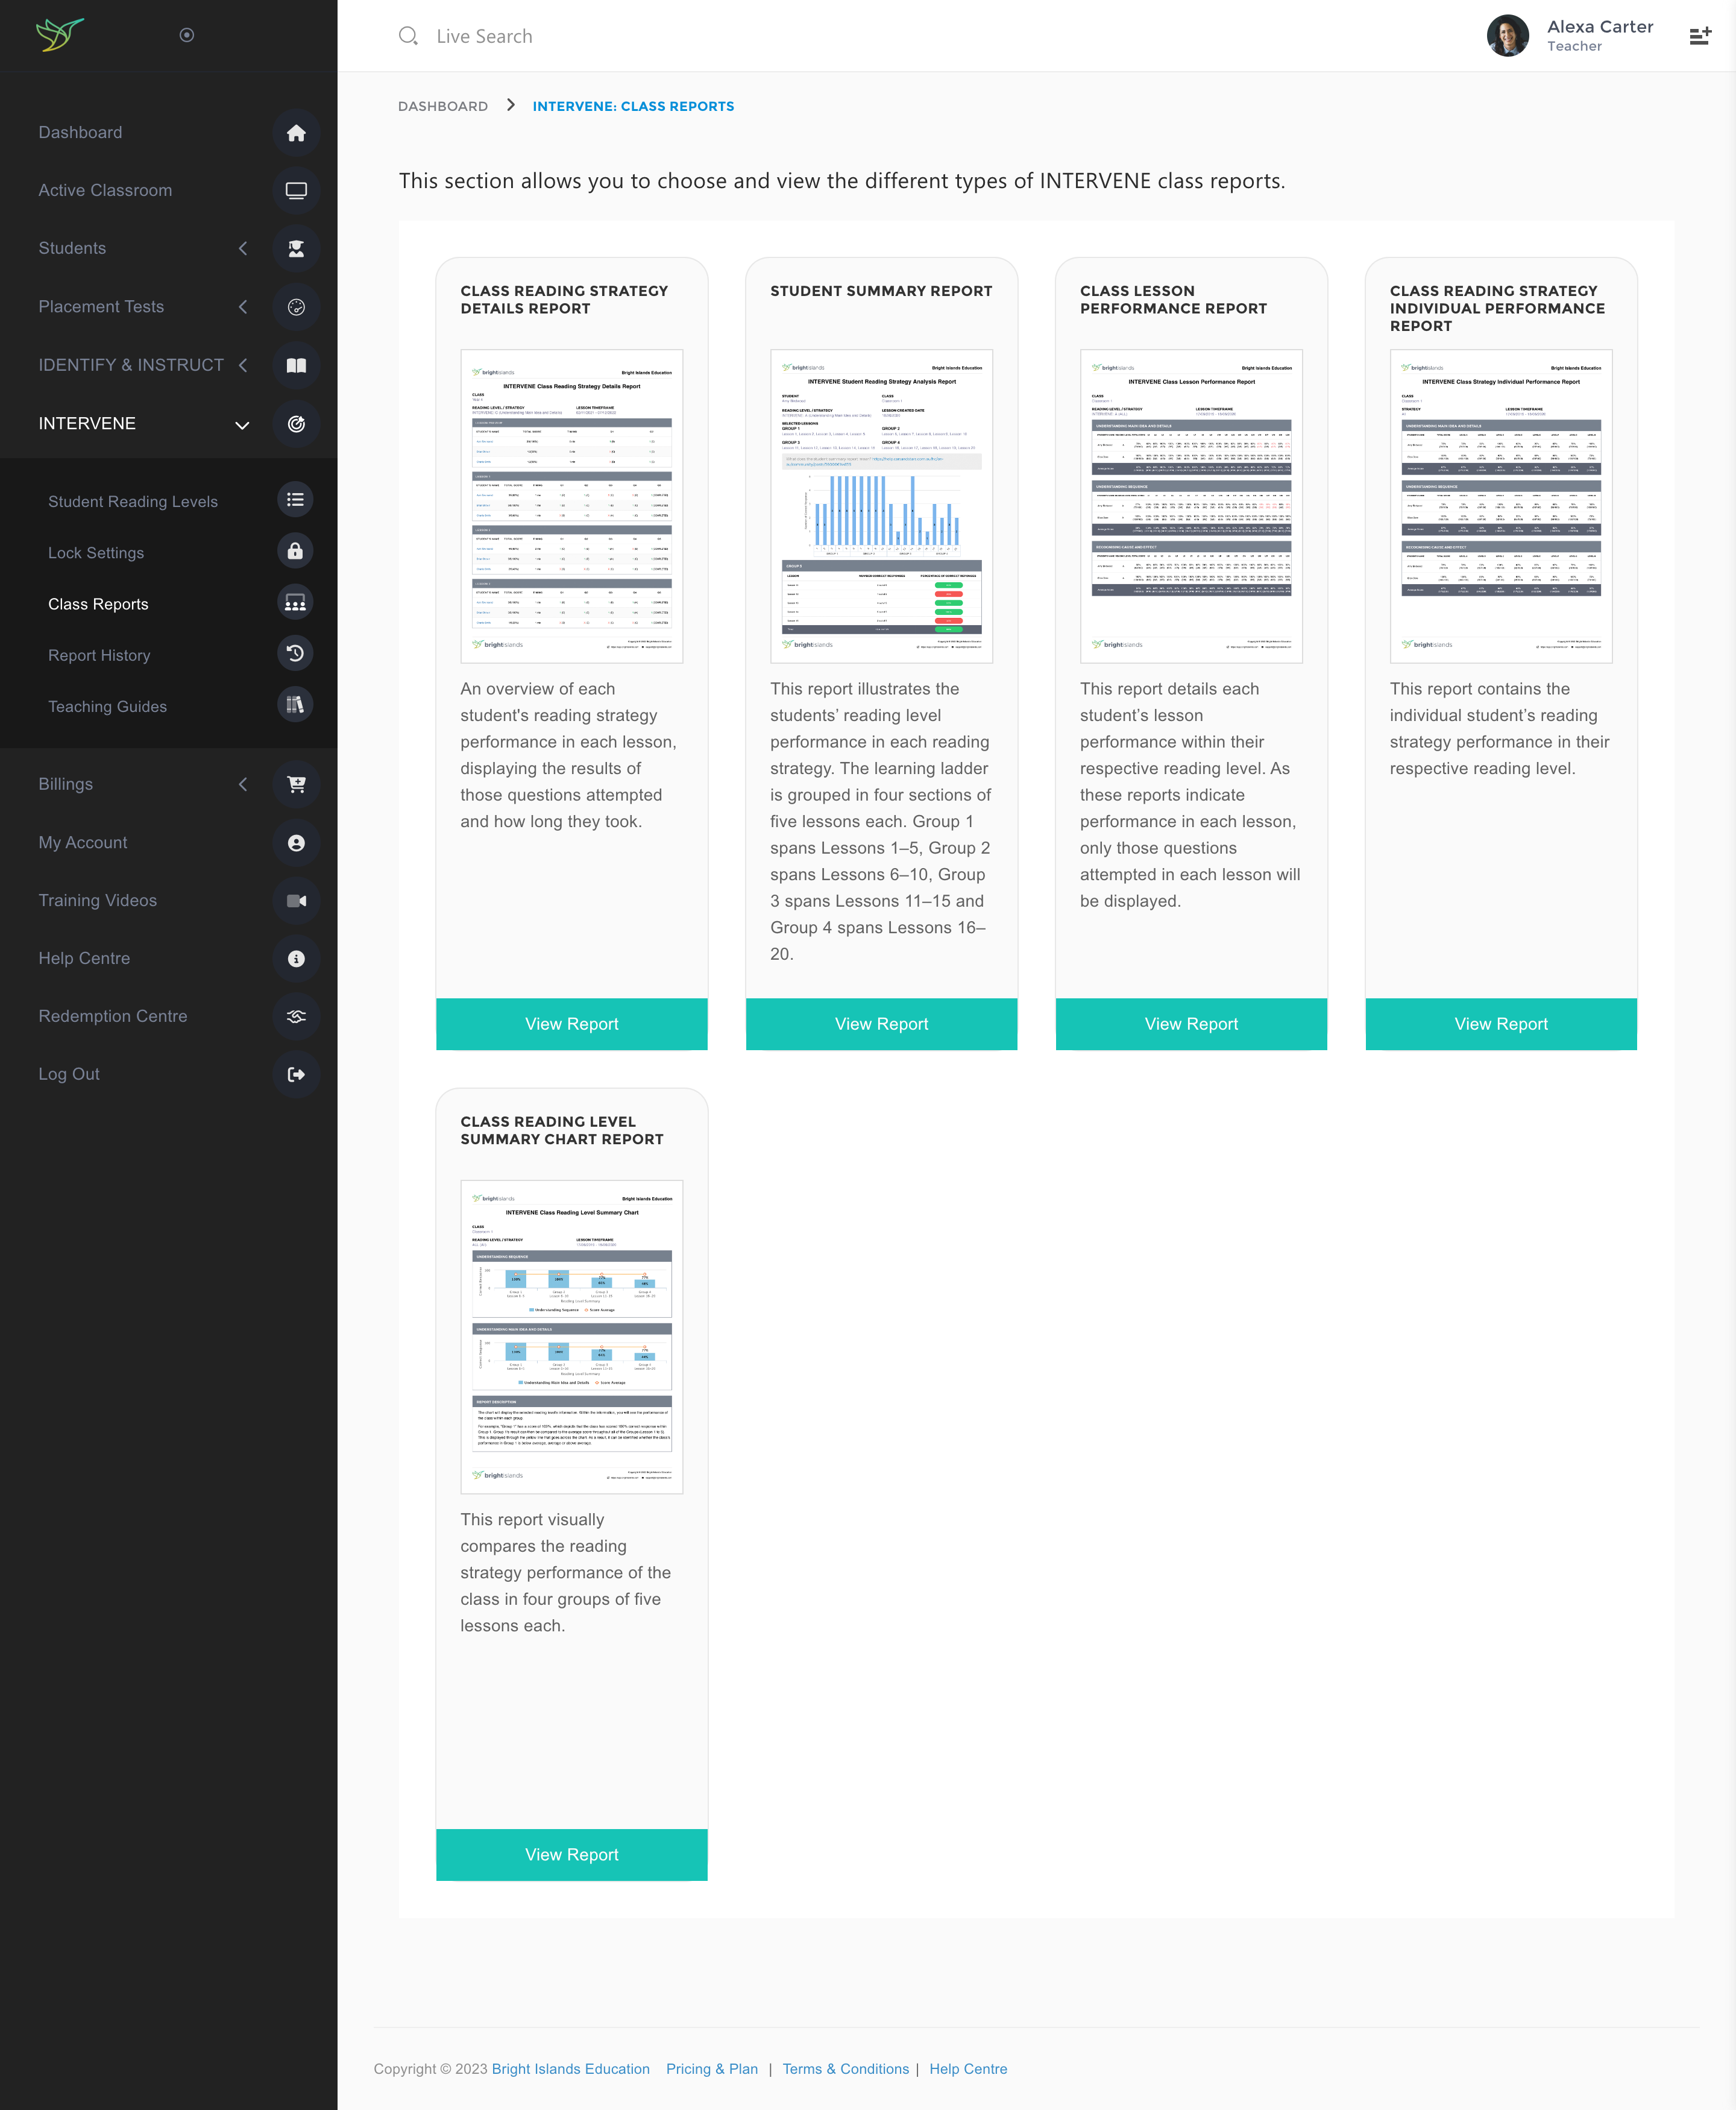The width and height of the screenshot is (1736, 2110).
Task: Collapse the INTERVENE menu section
Action: click(242, 425)
